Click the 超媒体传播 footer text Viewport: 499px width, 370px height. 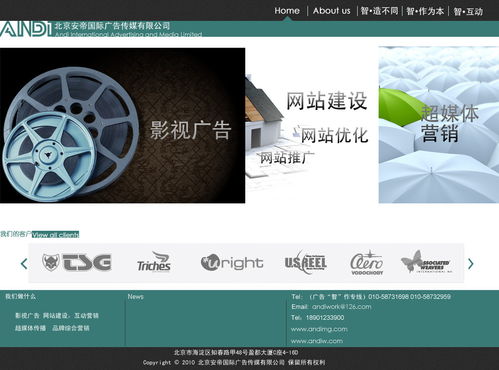click(x=30, y=328)
